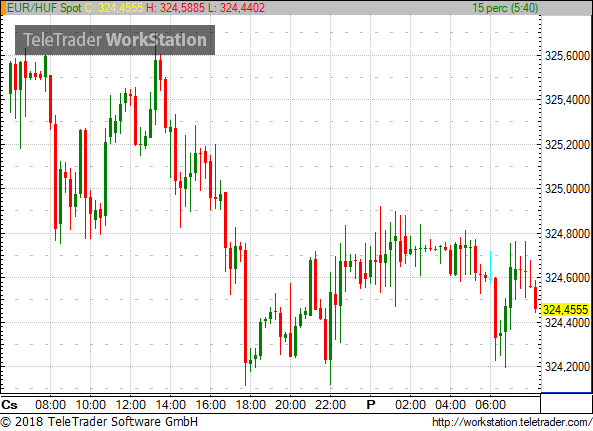Click the 15 perc (5:40) interval label
This screenshot has height=431, width=593.
pyautogui.click(x=505, y=8)
